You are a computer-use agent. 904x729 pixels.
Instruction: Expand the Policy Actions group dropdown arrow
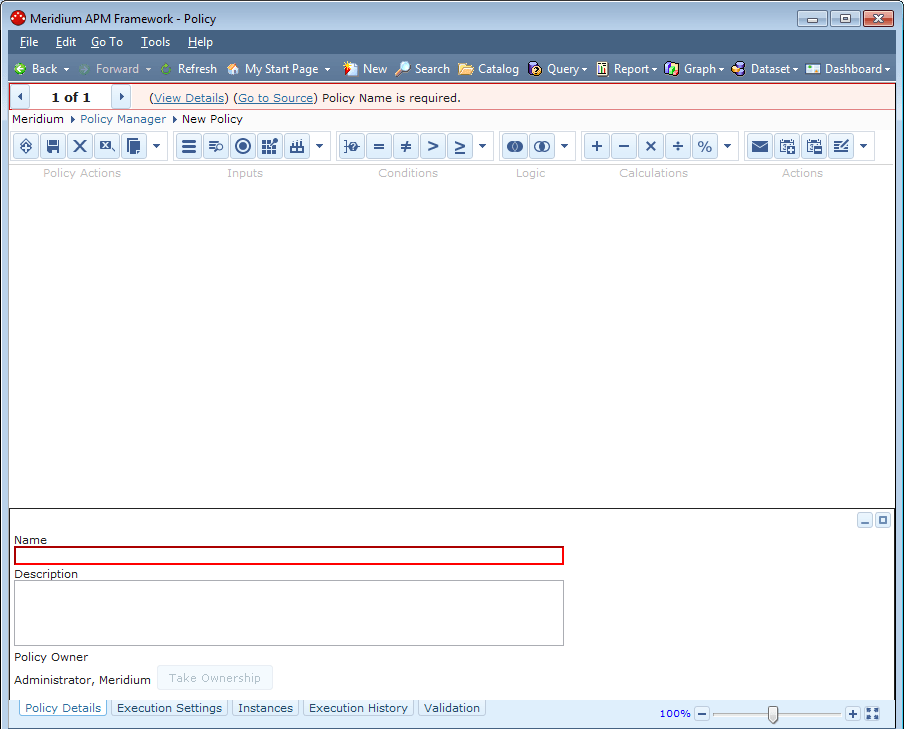(x=156, y=146)
